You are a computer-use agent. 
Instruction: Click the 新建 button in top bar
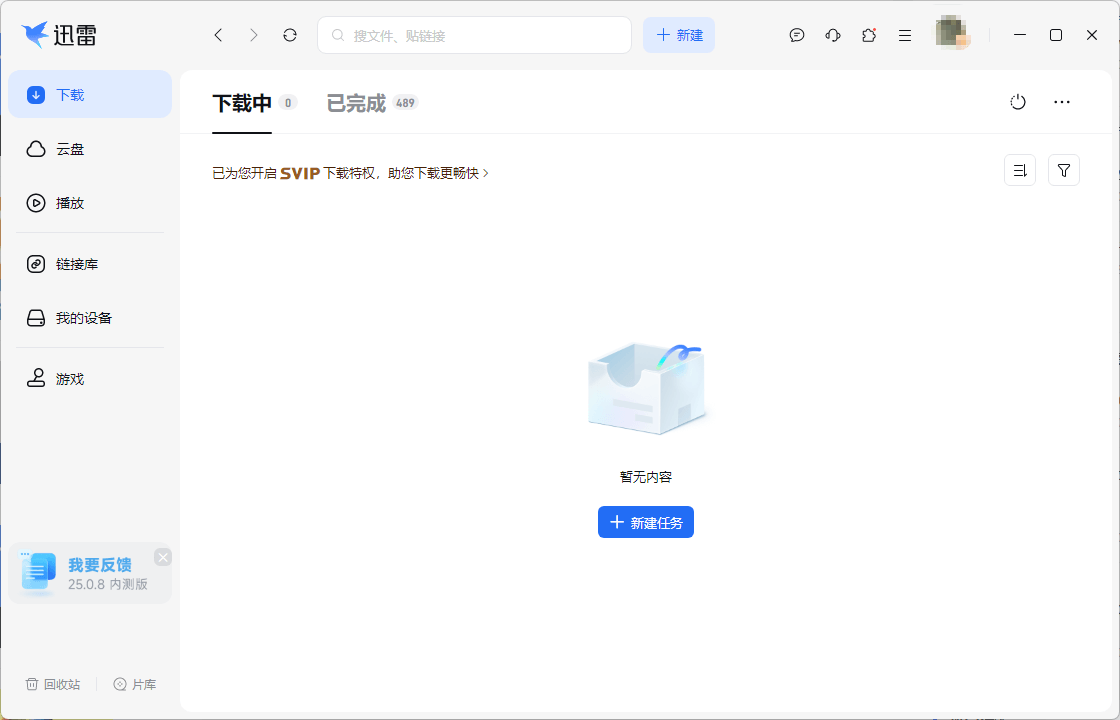coord(679,35)
